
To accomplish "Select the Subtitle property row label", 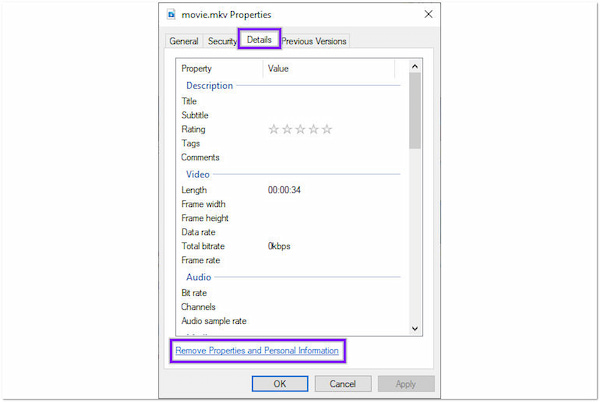I will pyautogui.click(x=195, y=115).
